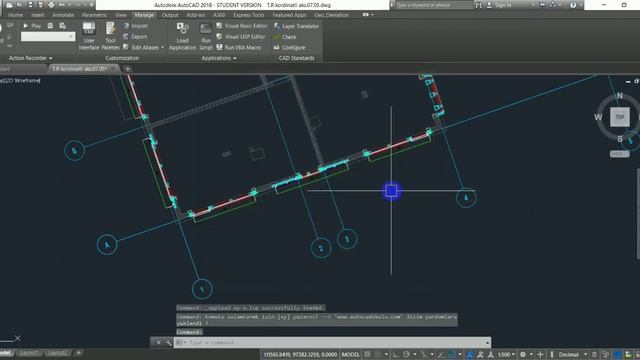Toggle the grid display in status bar
This screenshot has width=640, height=360.
point(367,354)
